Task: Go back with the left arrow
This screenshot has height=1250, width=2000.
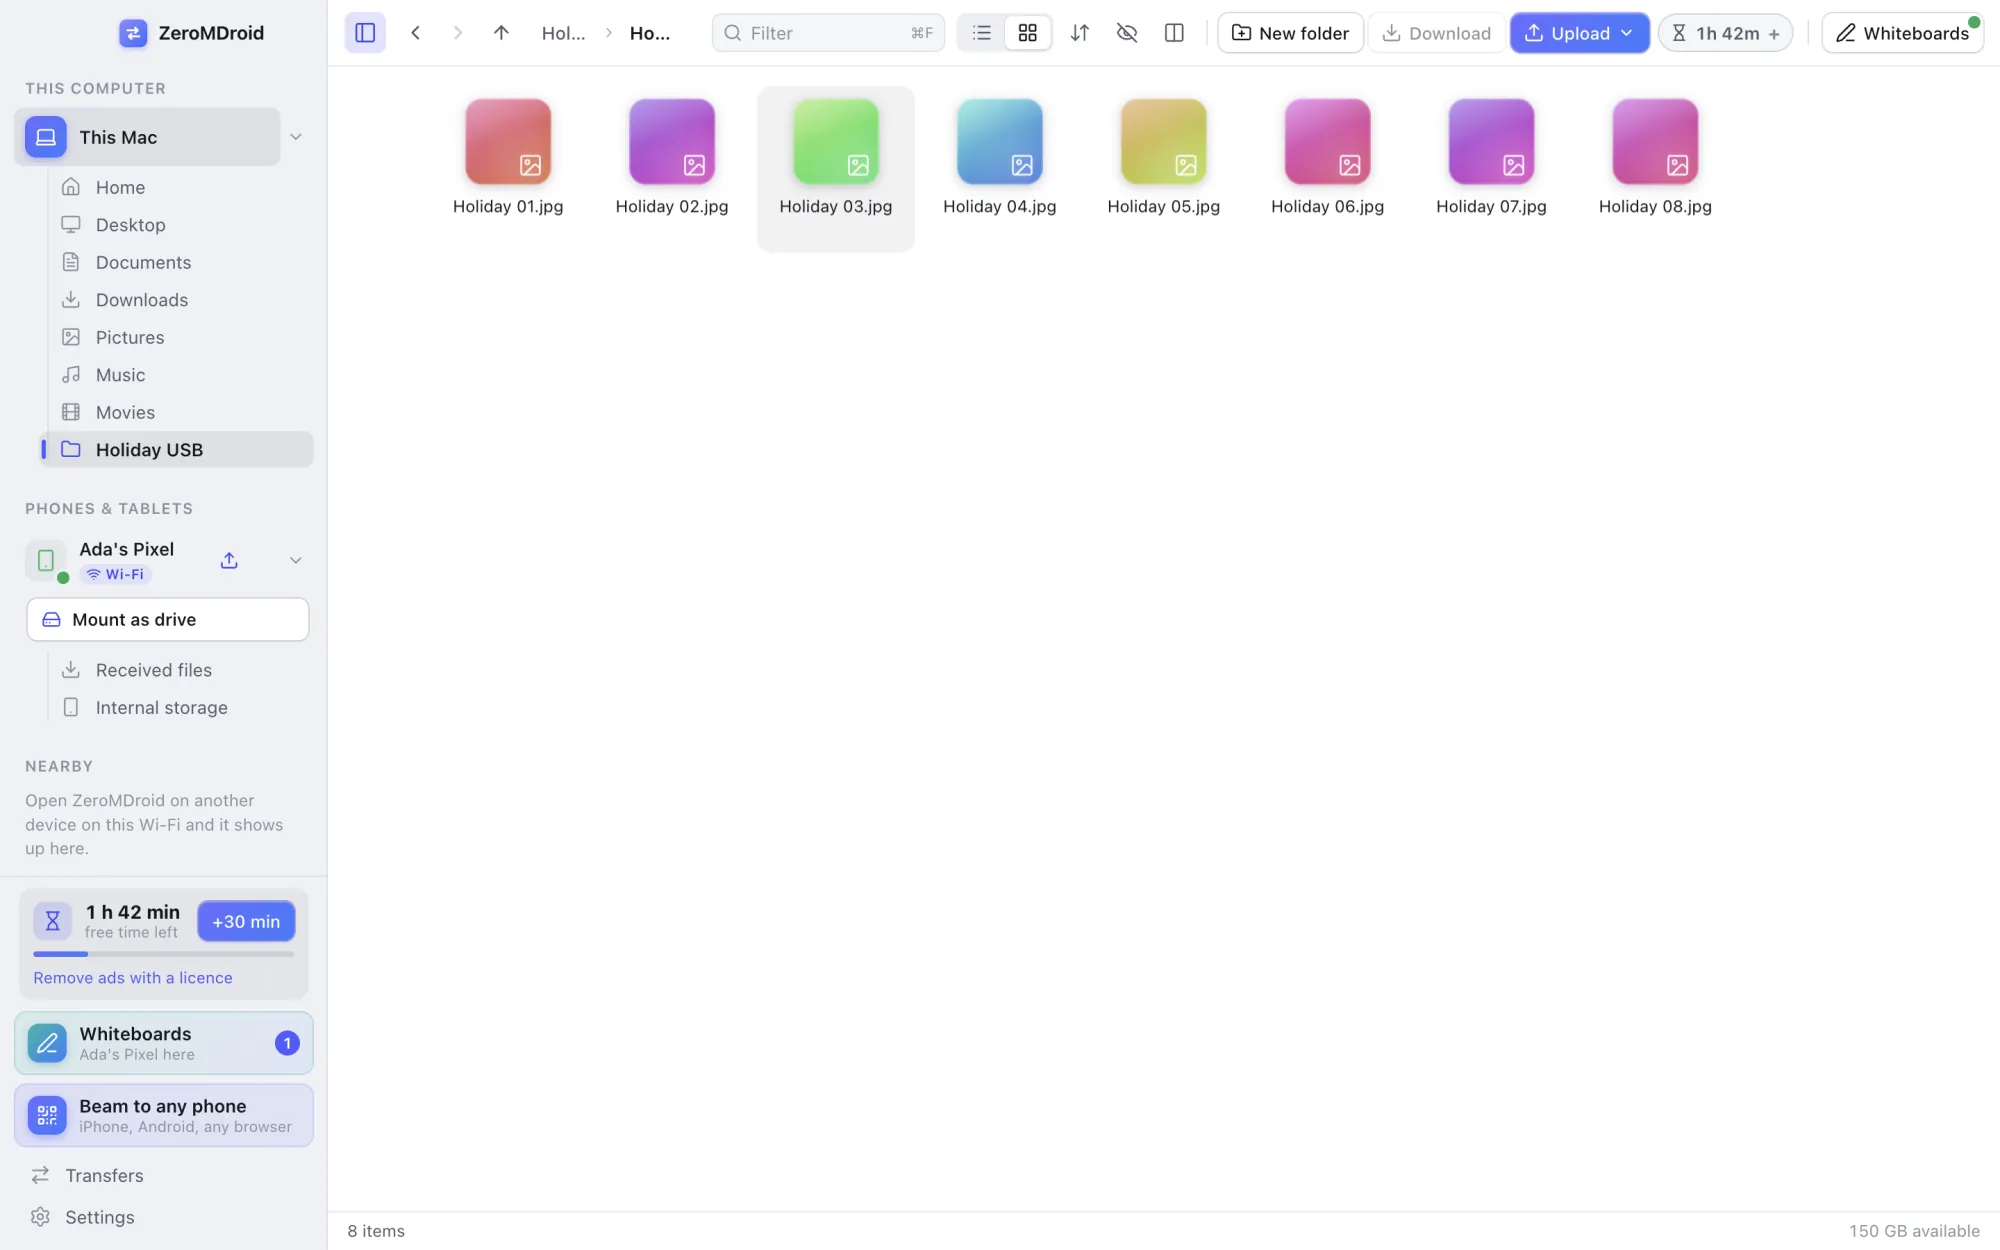Action: [416, 33]
